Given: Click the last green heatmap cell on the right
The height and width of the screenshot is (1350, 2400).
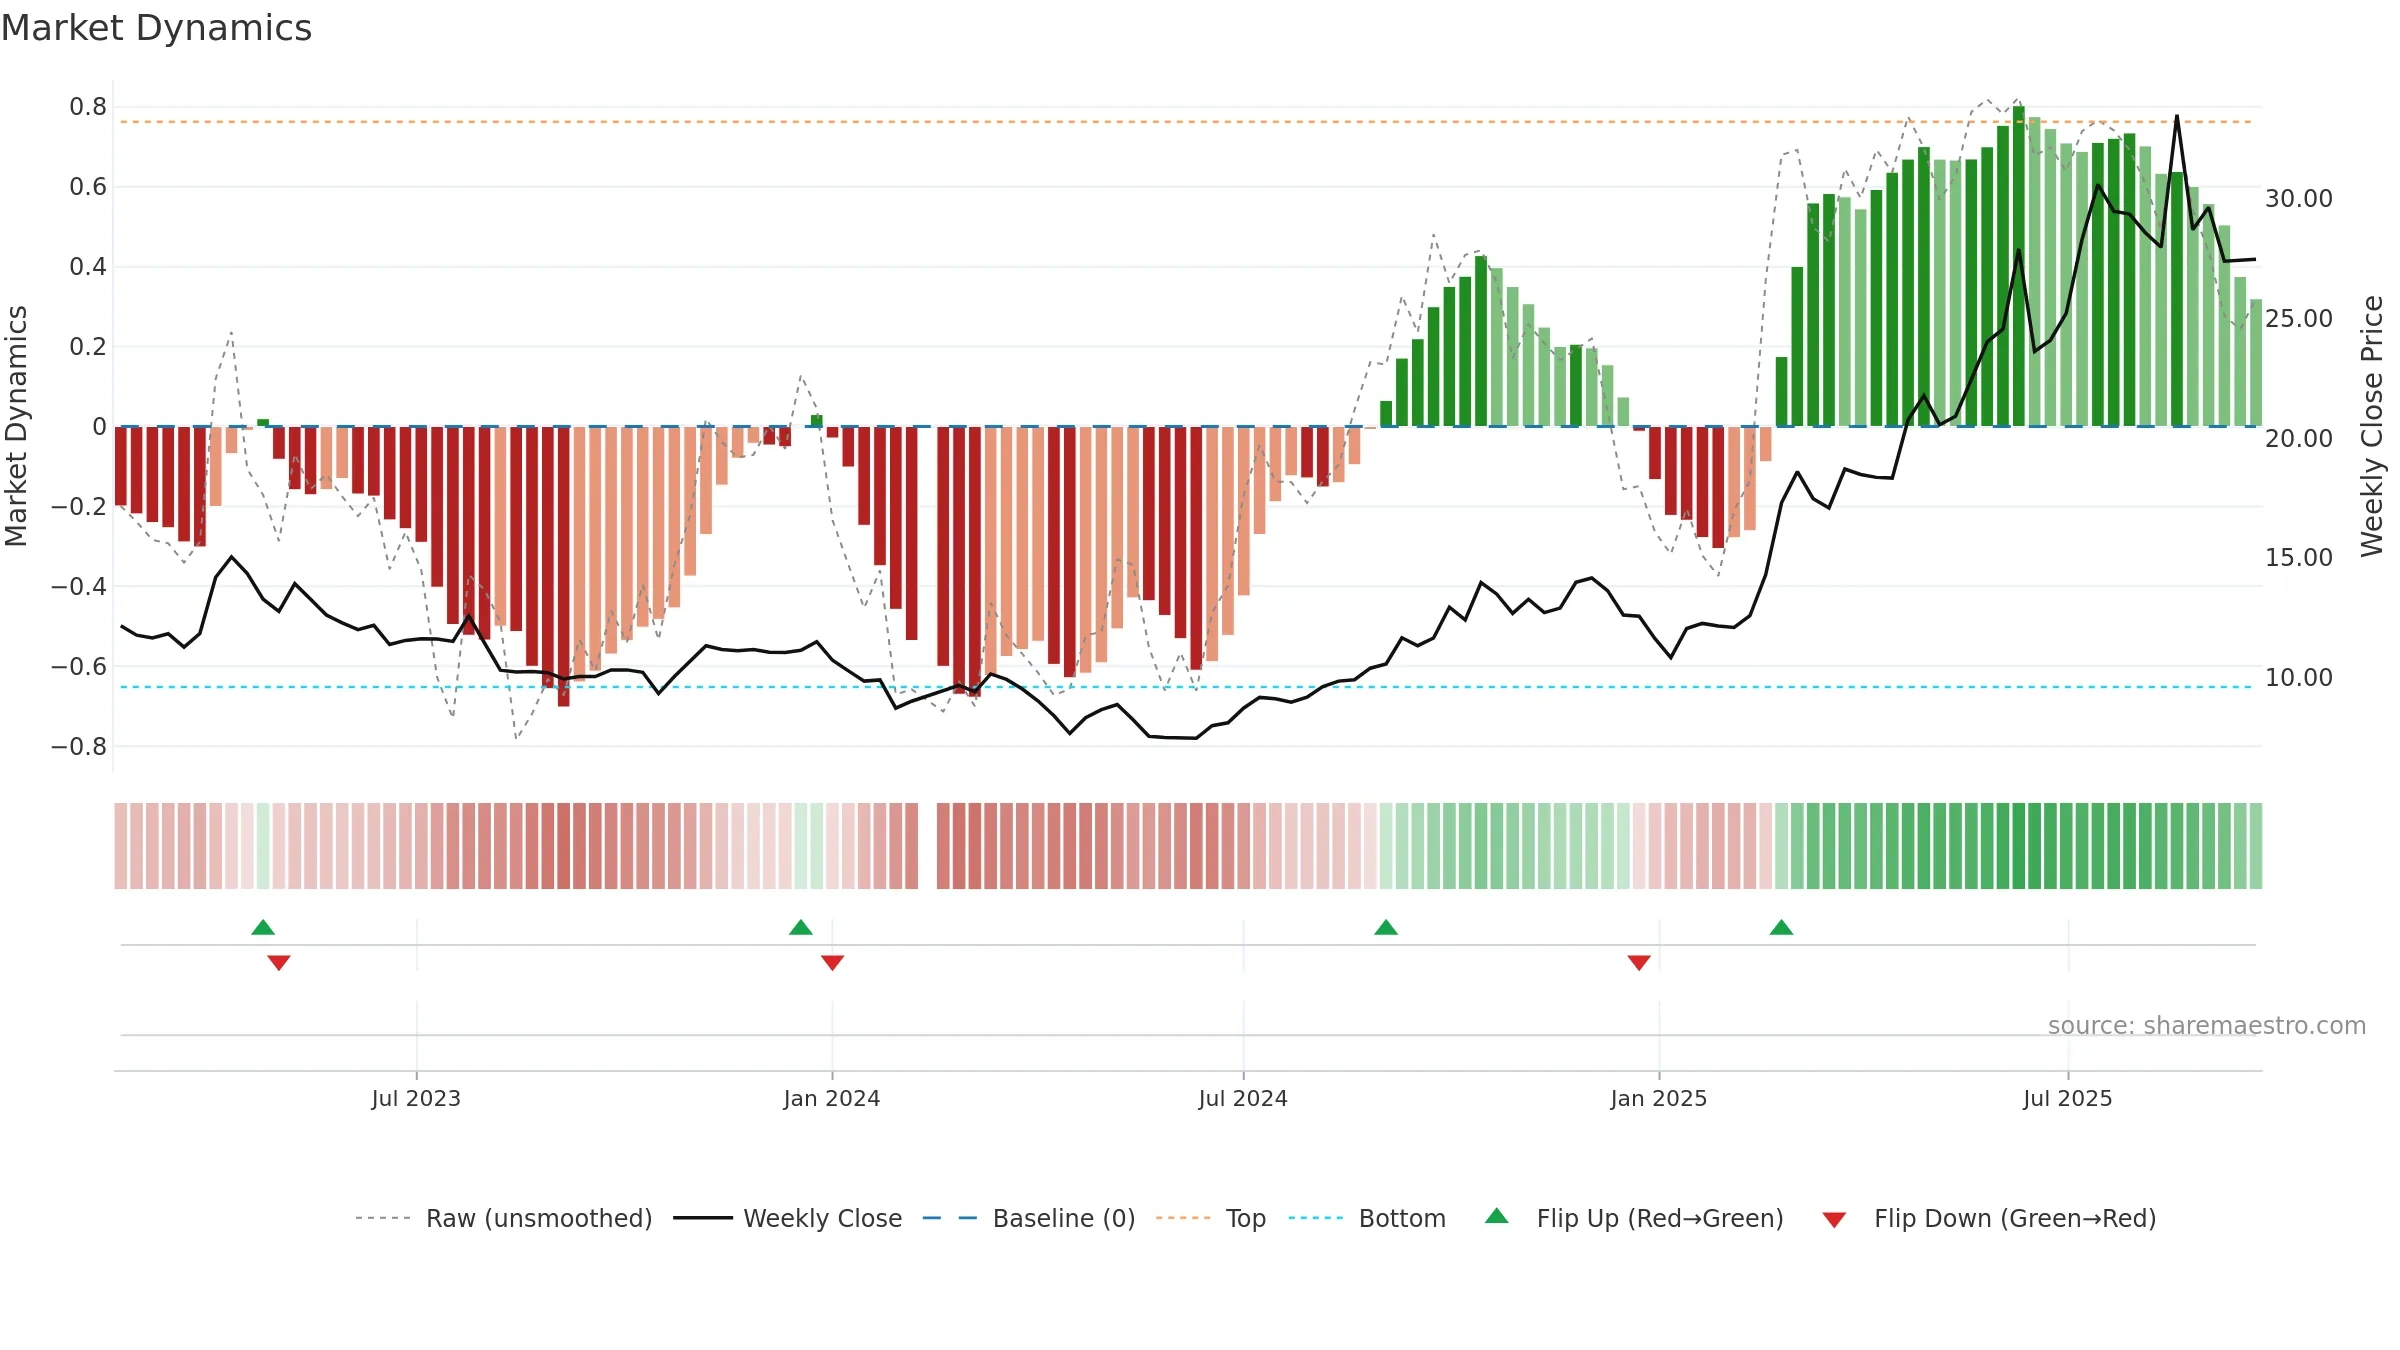Looking at the screenshot, I should 2256,846.
